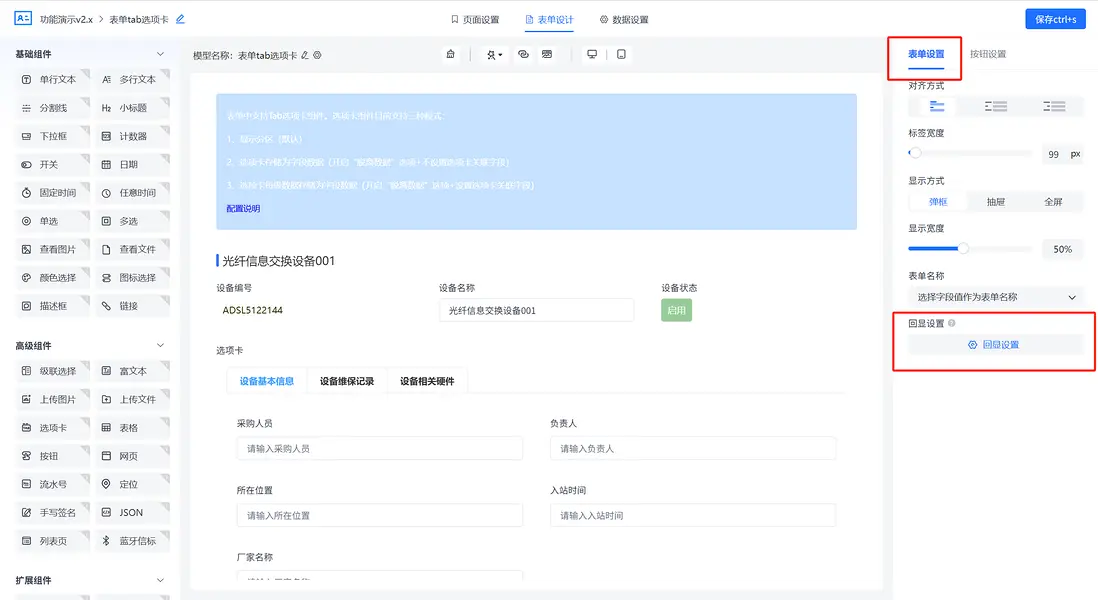Open desktop preview mode in the toolbar
Viewport: 1098px width, 600px height.
(x=591, y=53)
